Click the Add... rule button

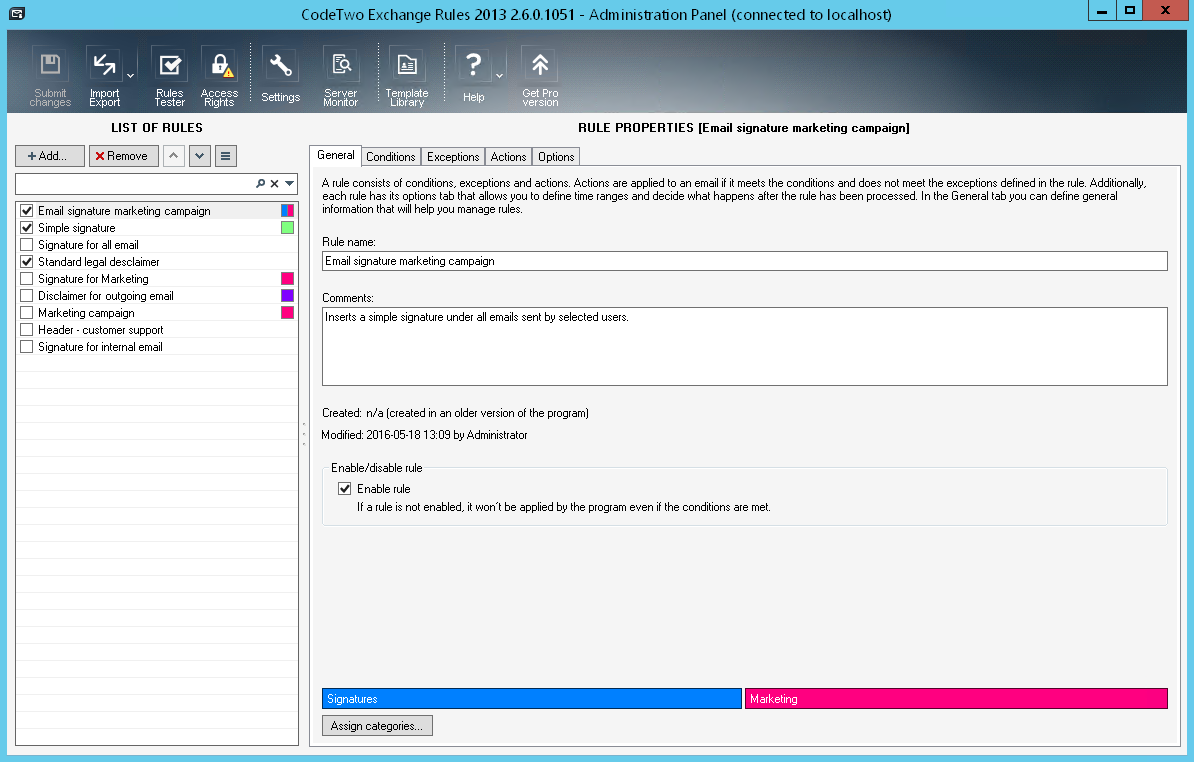49,156
